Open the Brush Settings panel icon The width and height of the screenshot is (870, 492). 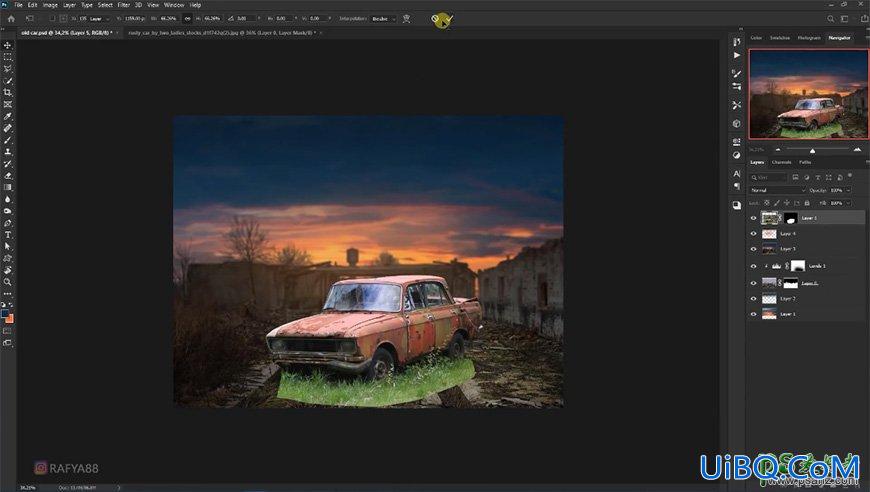pos(736,73)
